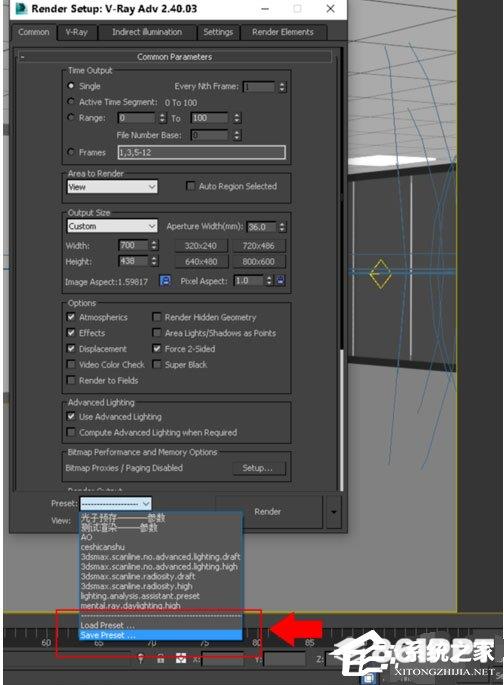The height and width of the screenshot is (685, 504).
Task: Switch to the Render Elements tab
Action: click(x=283, y=32)
